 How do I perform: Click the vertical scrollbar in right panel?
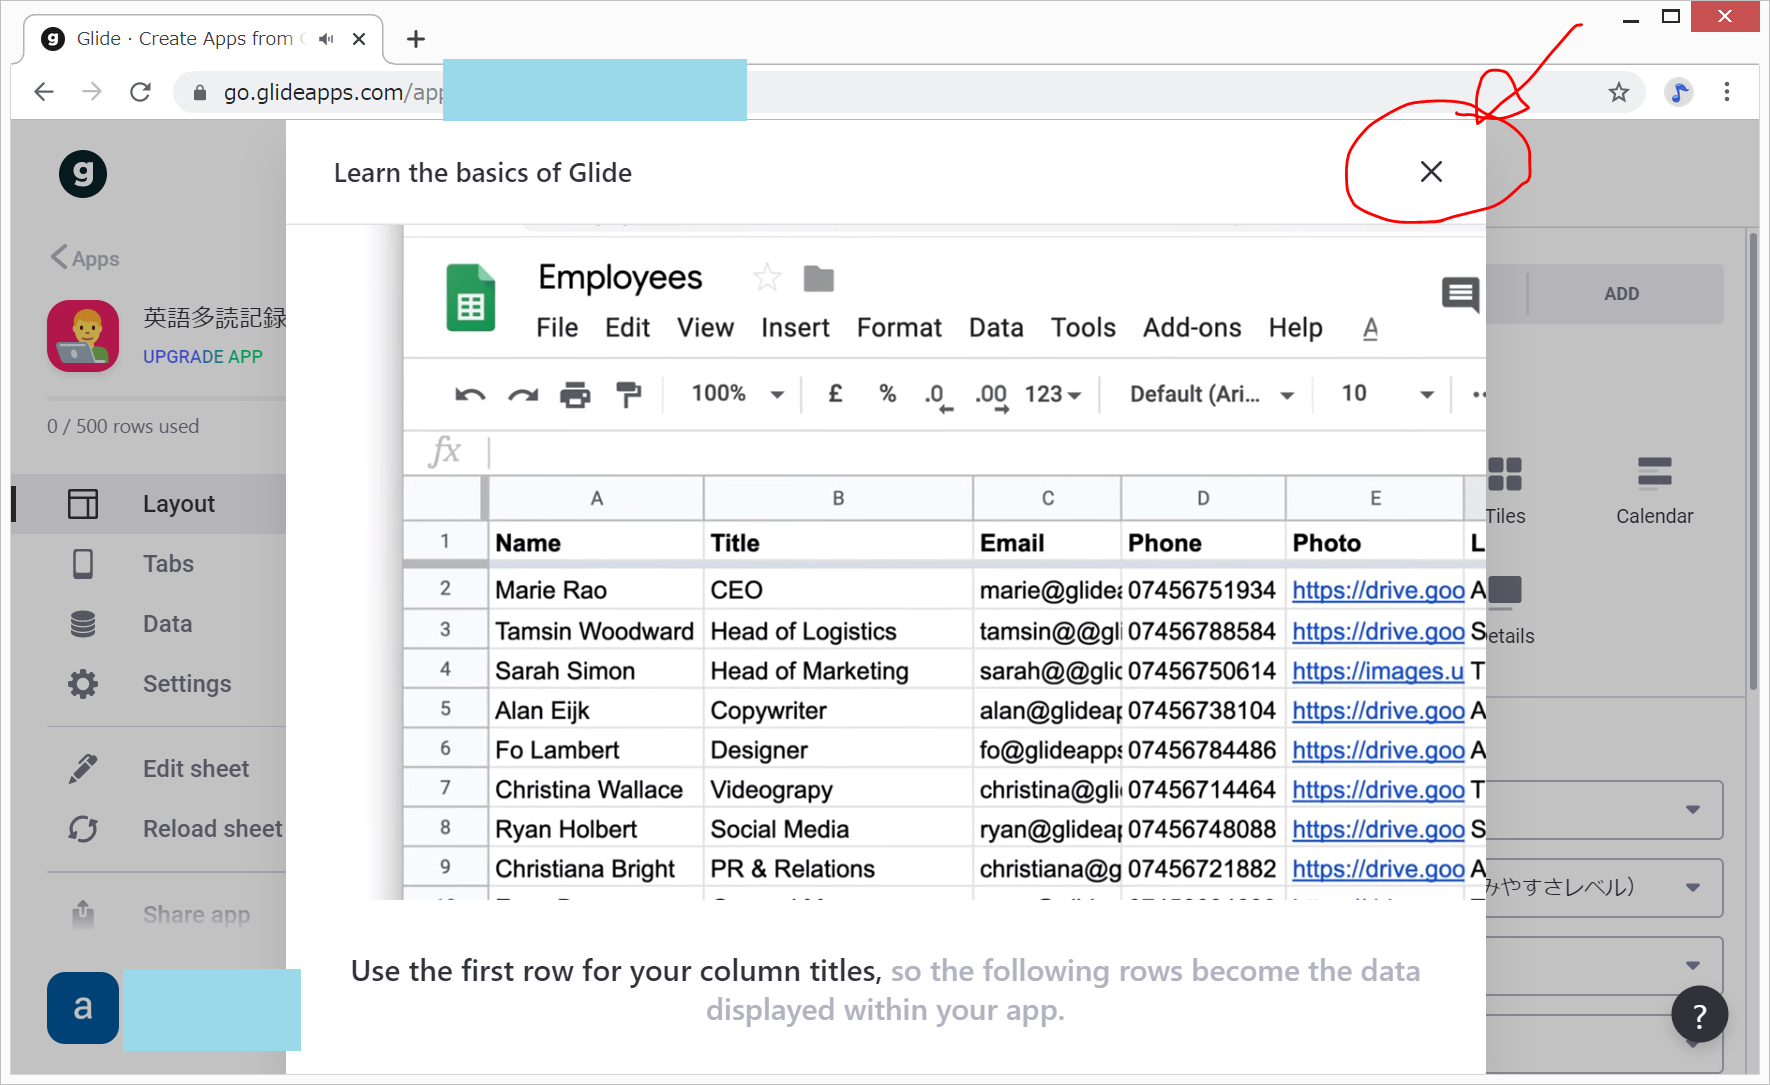1752,460
